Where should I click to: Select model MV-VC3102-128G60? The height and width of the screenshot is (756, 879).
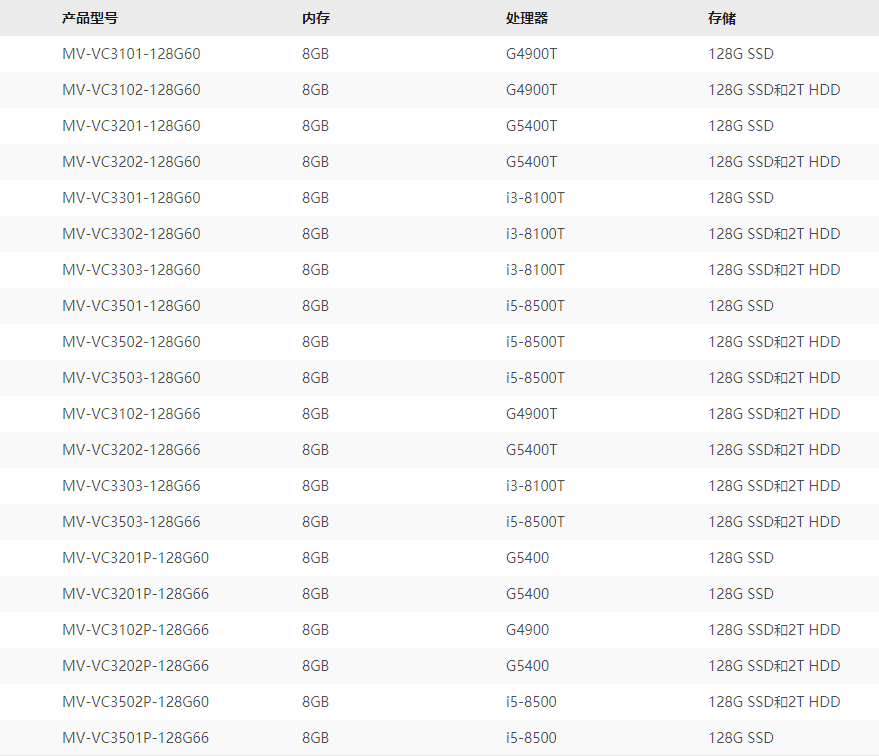tap(131, 90)
